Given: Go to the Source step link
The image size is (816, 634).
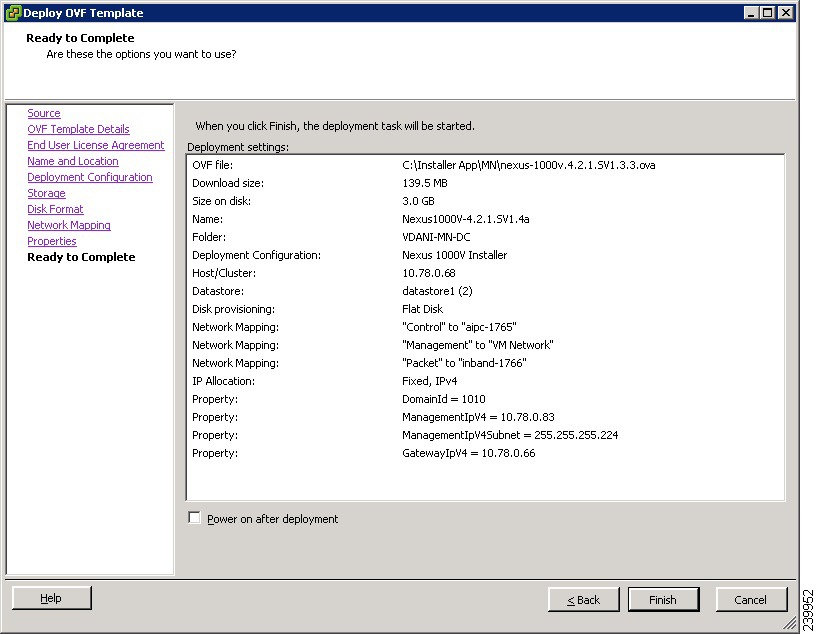Looking at the screenshot, I should click(44, 113).
